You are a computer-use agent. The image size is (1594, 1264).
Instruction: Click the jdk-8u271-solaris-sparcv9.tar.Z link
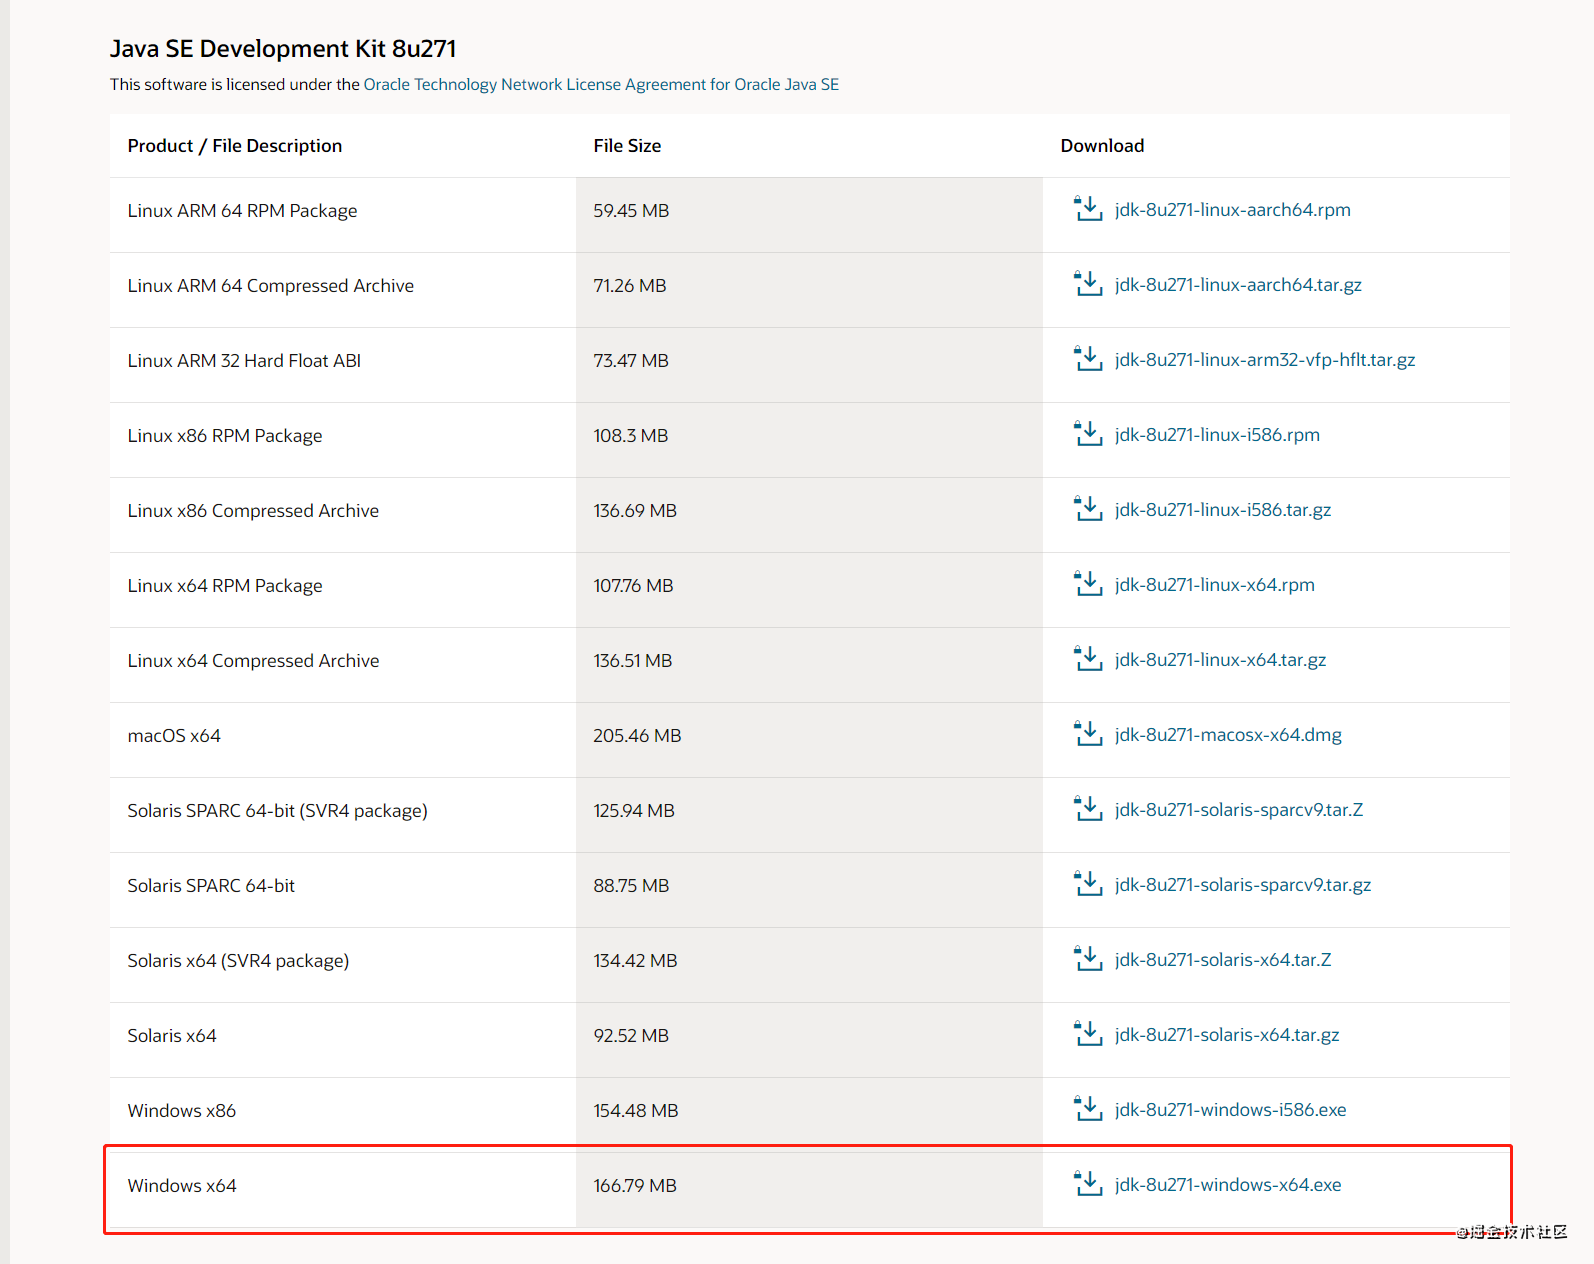coord(1239,810)
